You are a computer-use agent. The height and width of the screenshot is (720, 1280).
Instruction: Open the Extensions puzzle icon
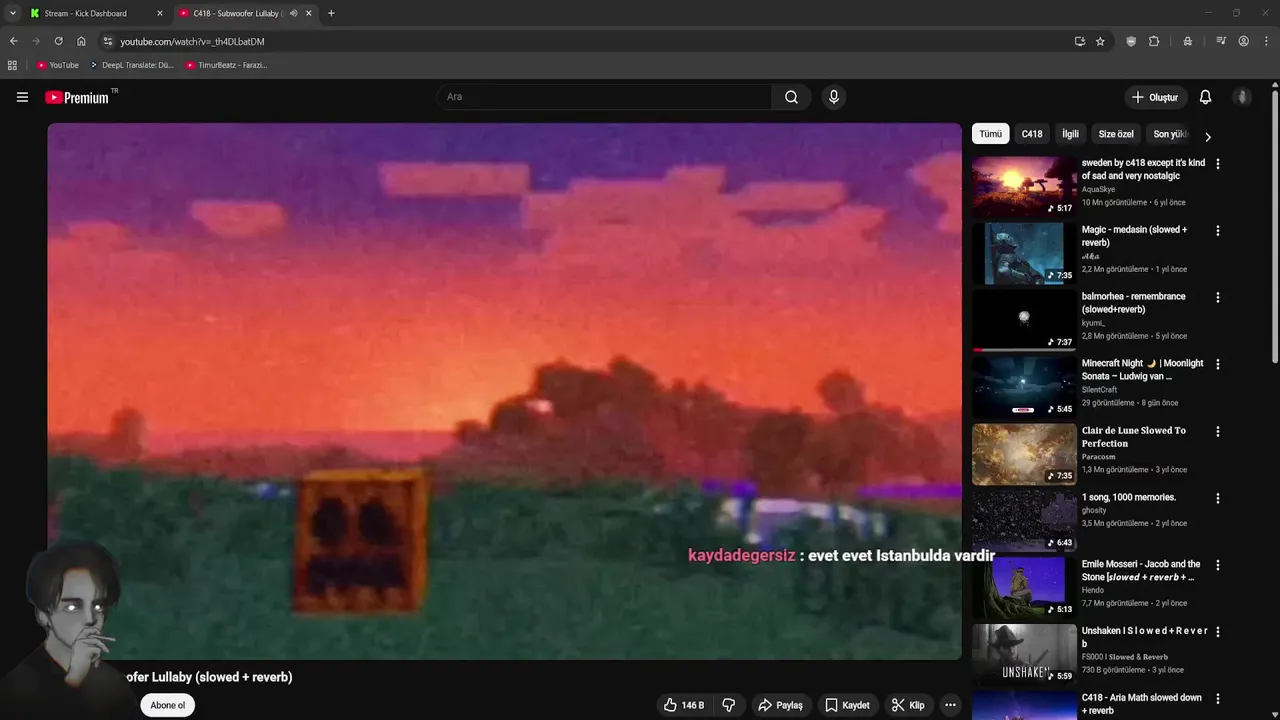(1154, 41)
